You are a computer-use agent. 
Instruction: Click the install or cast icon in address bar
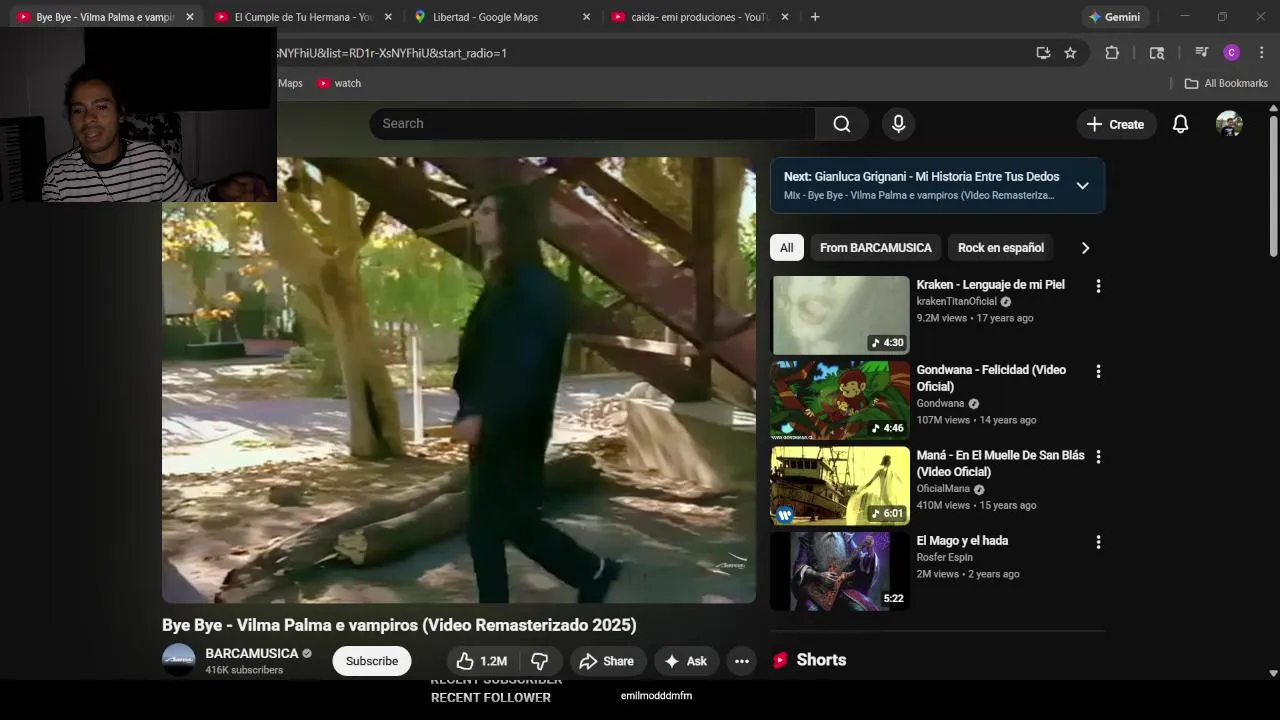[1043, 53]
